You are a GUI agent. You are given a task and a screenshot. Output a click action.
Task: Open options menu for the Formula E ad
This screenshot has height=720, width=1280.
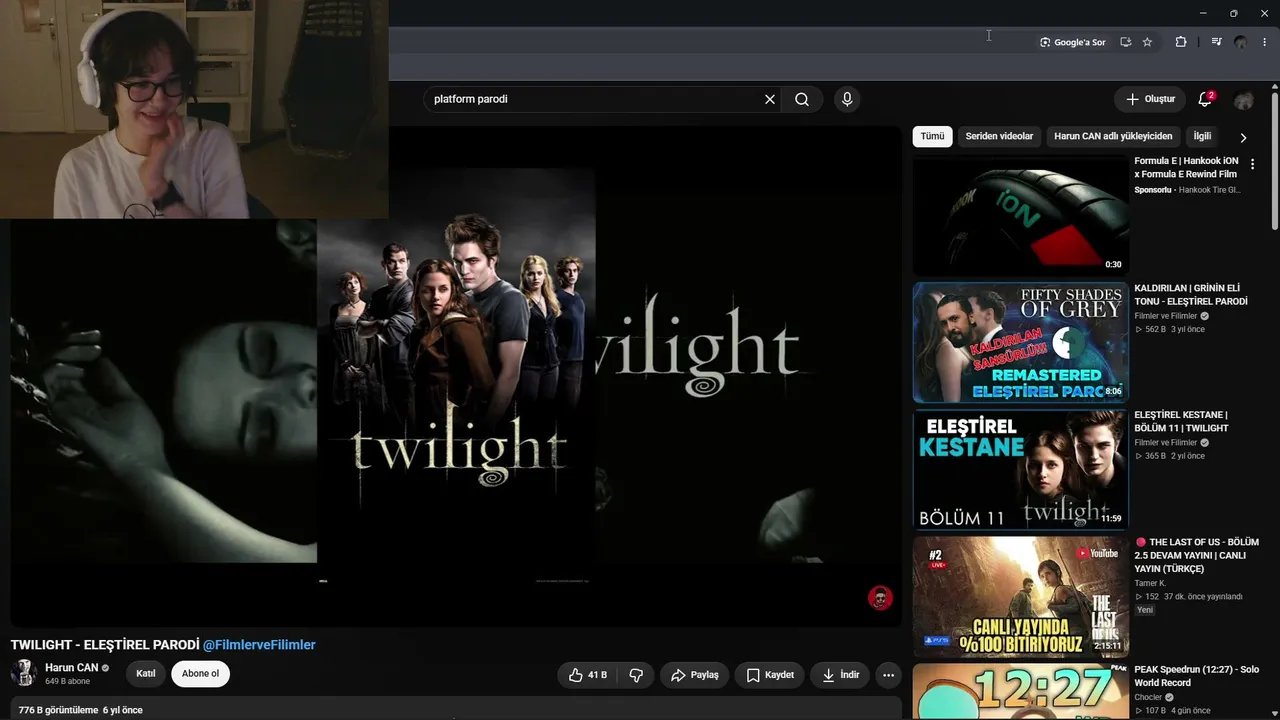1252,164
